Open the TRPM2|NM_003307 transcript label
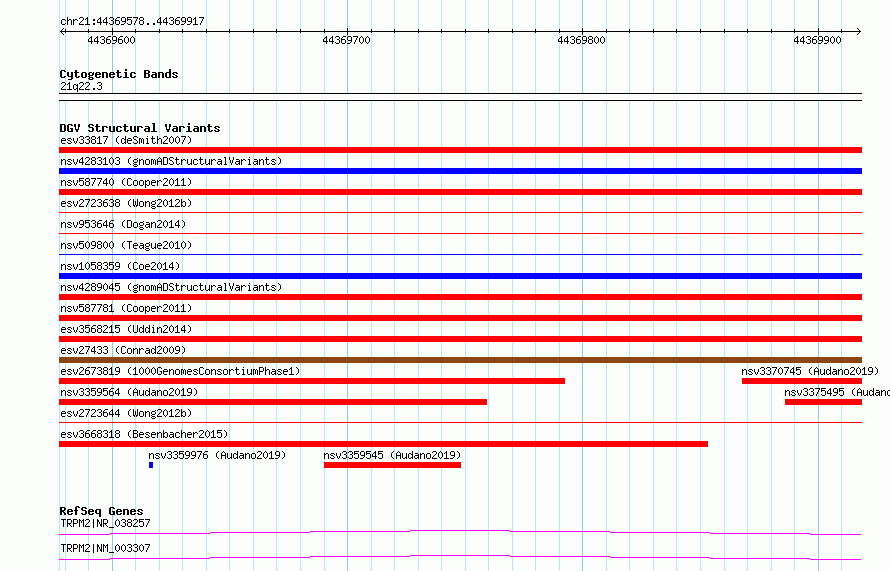The height and width of the screenshot is (571, 890). point(105,548)
